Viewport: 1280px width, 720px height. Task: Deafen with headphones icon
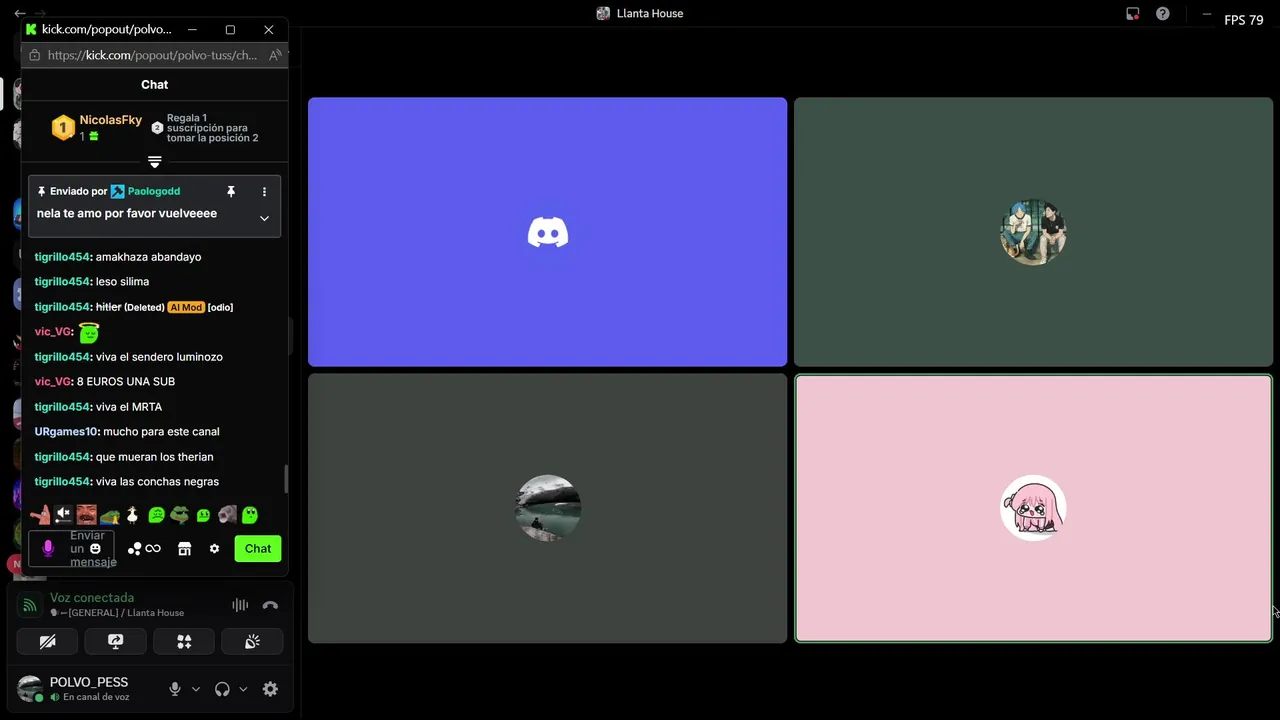[x=222, y=689]
